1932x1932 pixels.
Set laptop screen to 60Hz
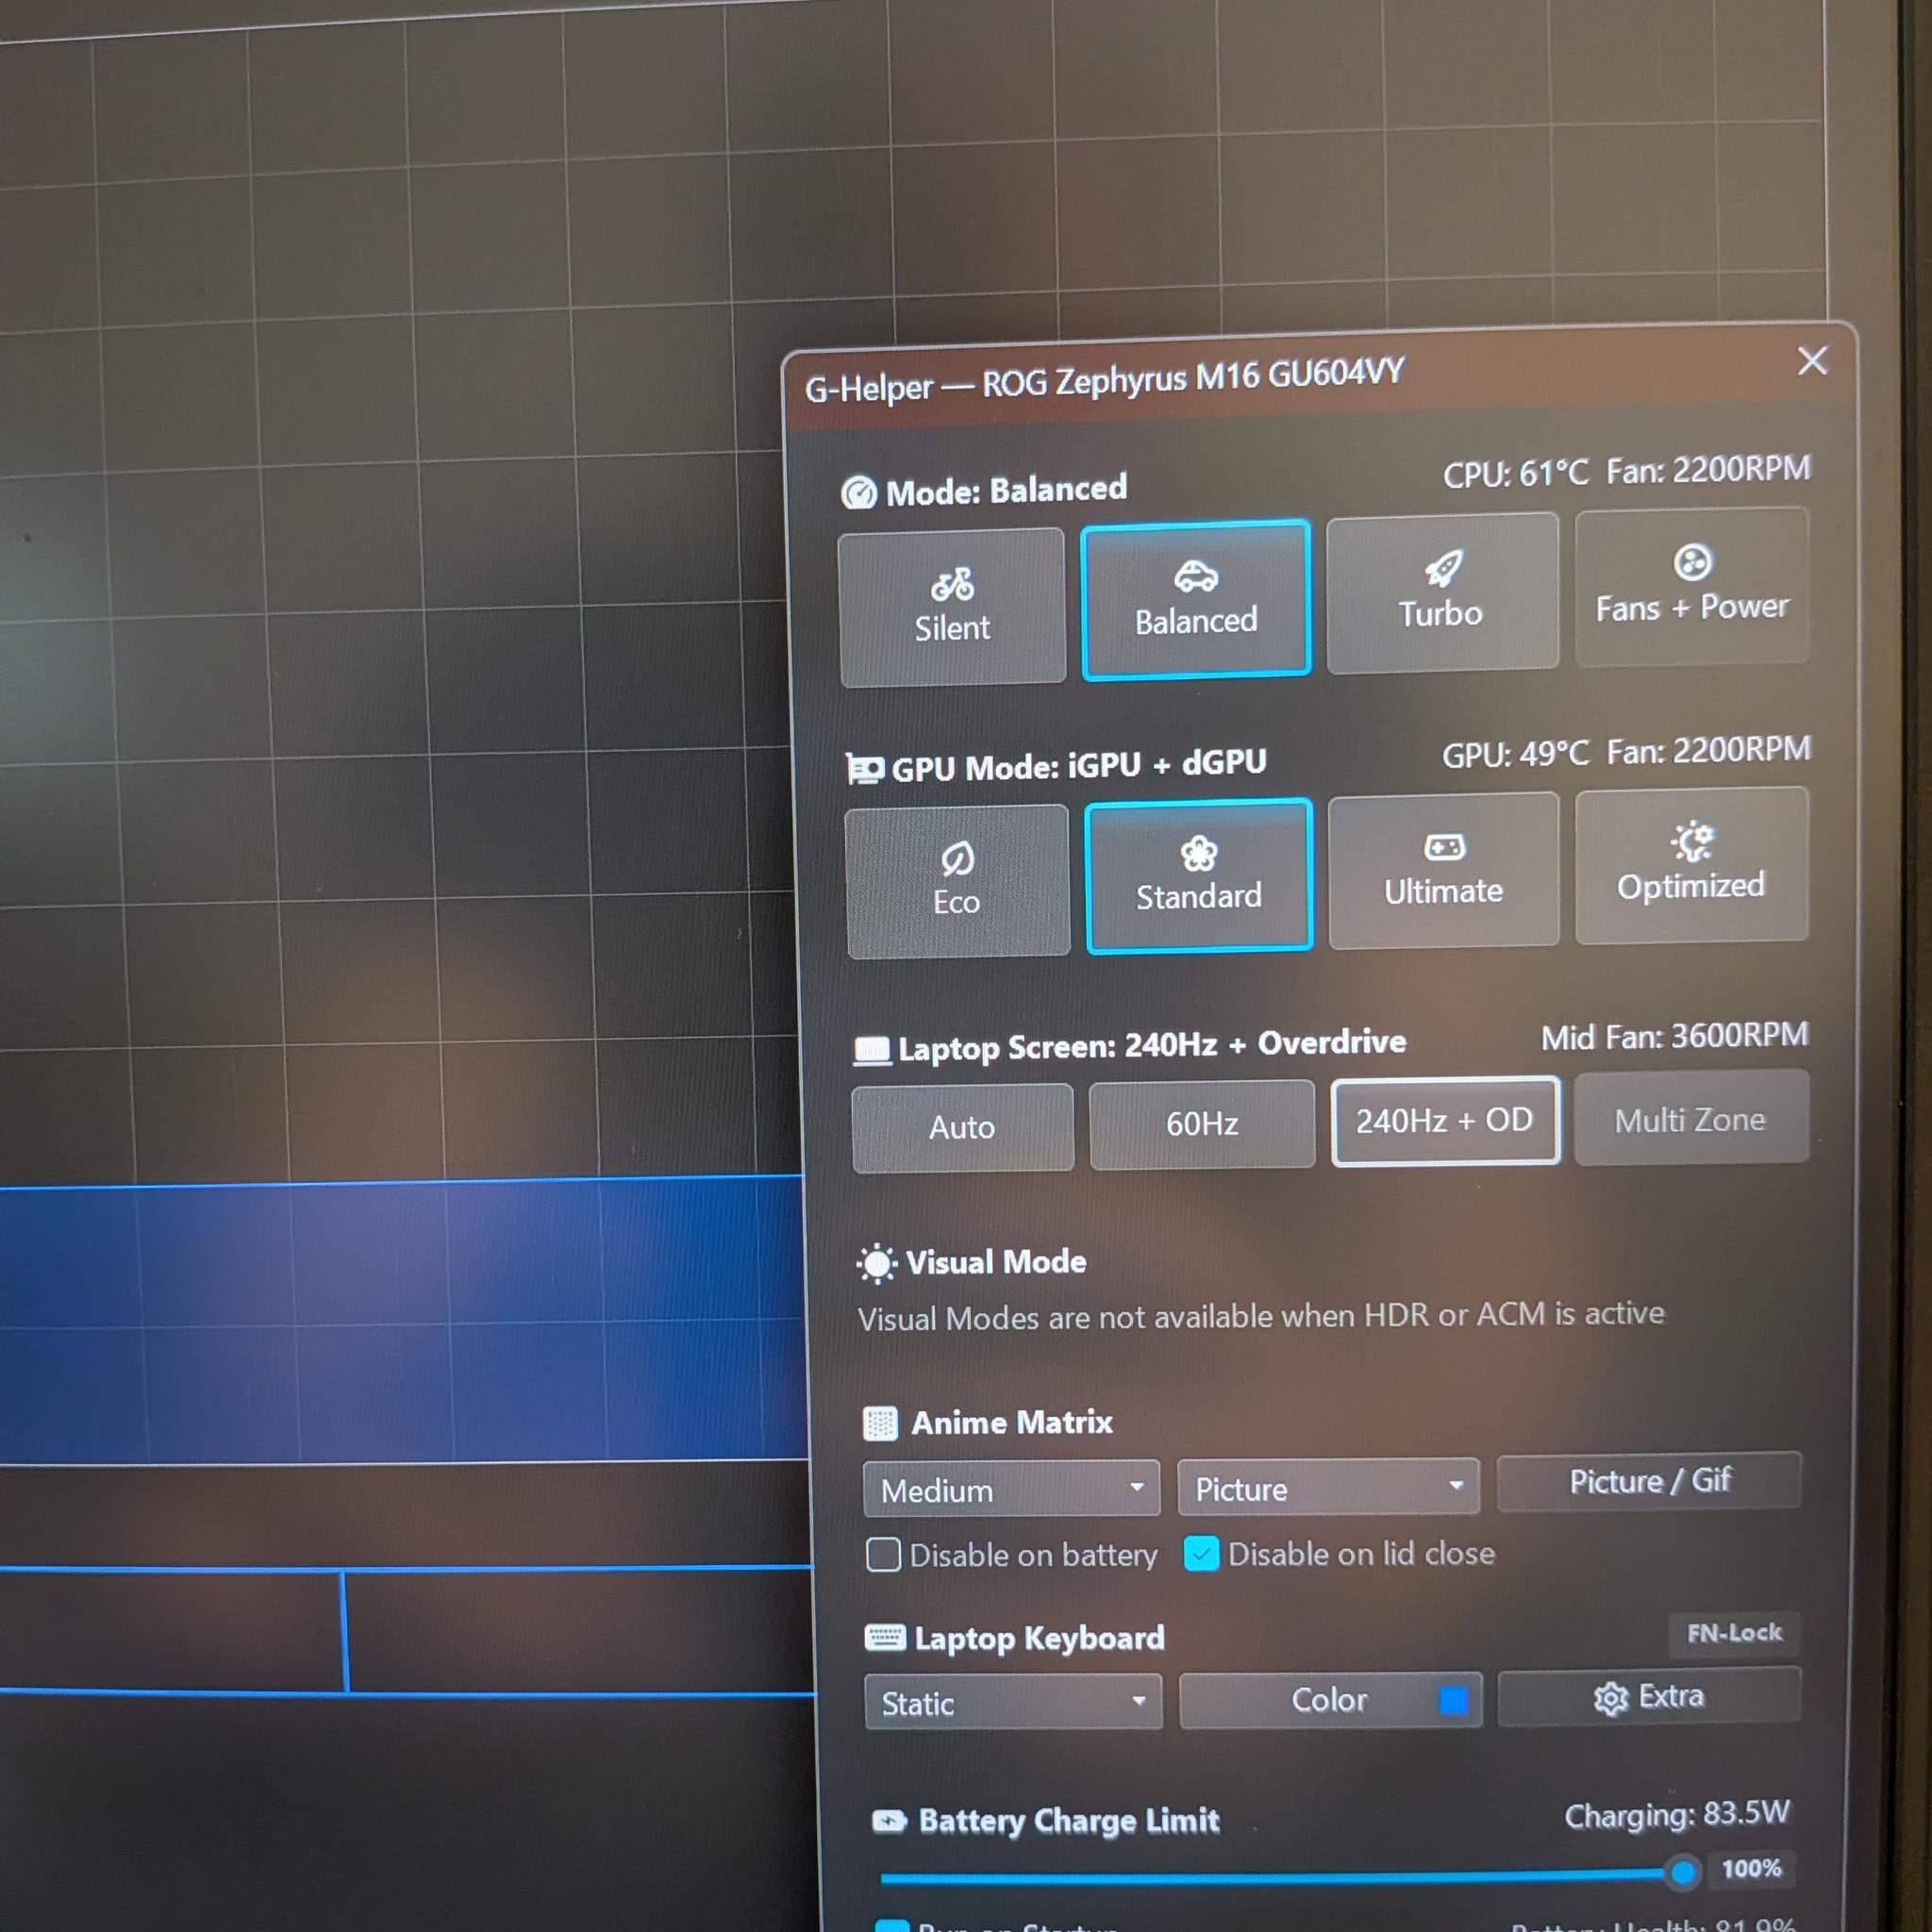tap(1202, 1124)
